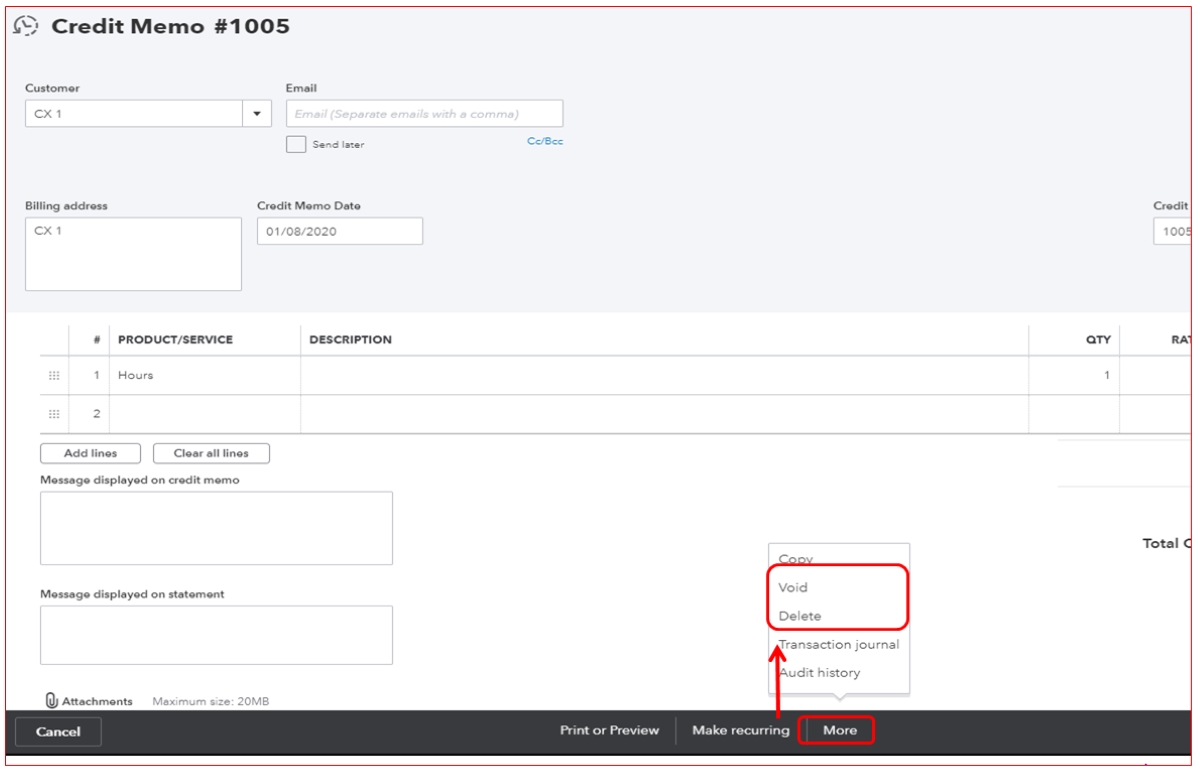This screenshot has height=772, width=1200.
Task: Click Print or Preview in footer
Action: click(x=609, y=730)
